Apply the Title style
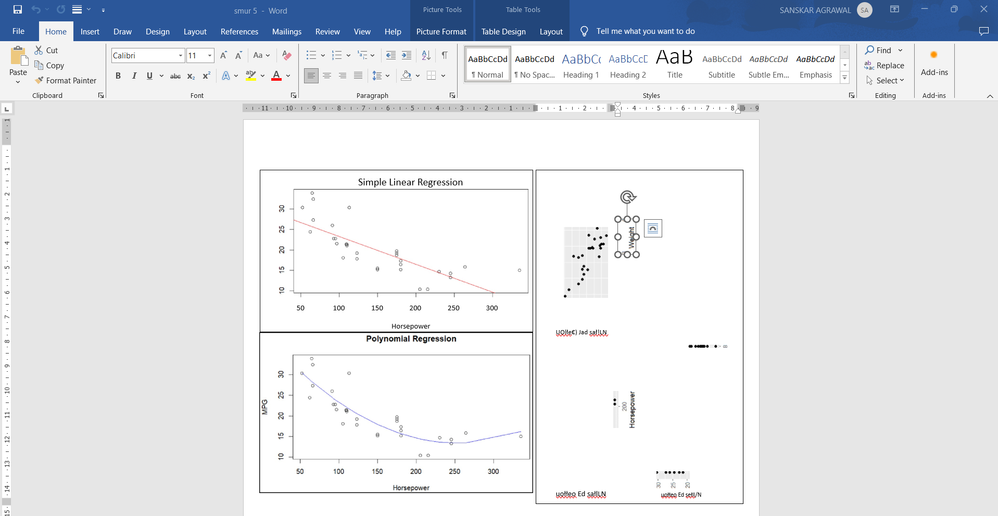998x516 pixels. click(x=675, y=64)
